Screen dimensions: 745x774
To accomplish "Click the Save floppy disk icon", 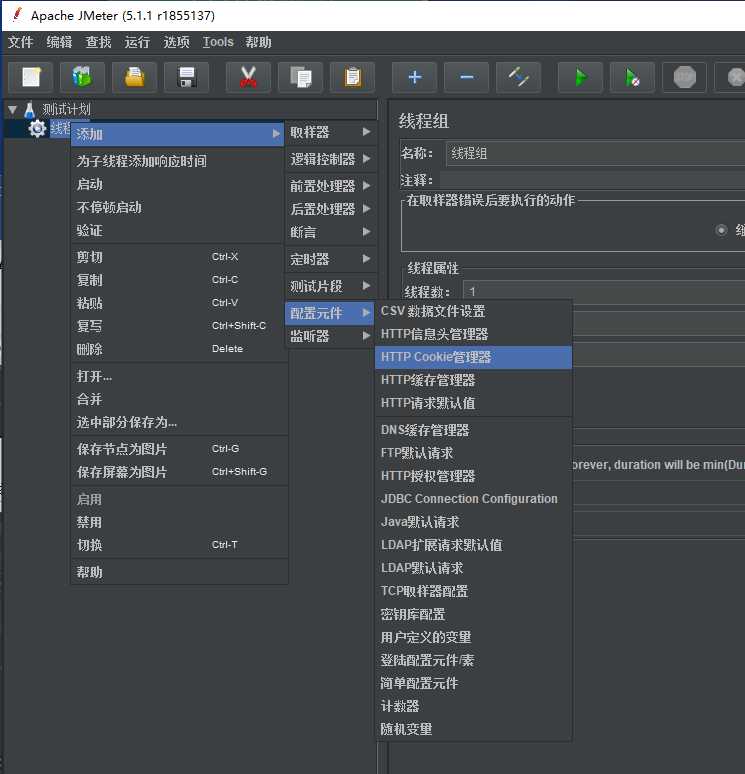I will click(x=187, y=77).
